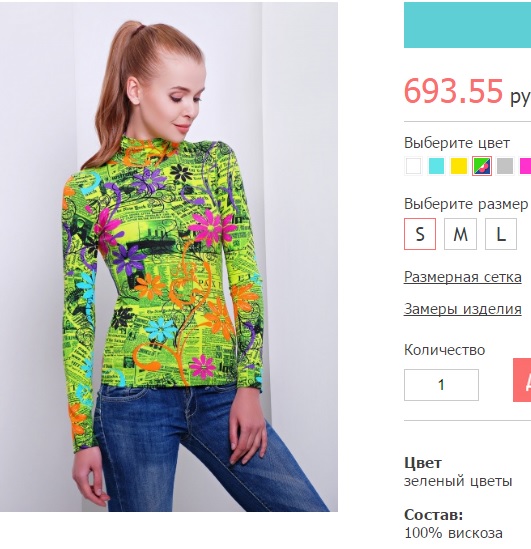Screen dimensions: 531x549
Task: Click the red add-to-cart button
Action: (522, 380)
